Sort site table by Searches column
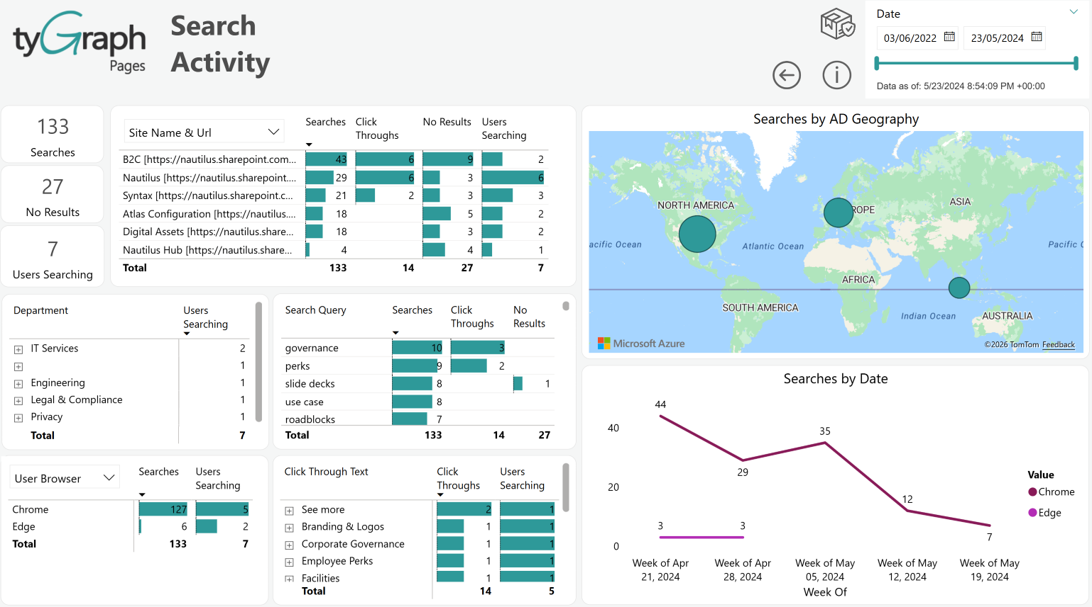 click(x=325, y=122)
